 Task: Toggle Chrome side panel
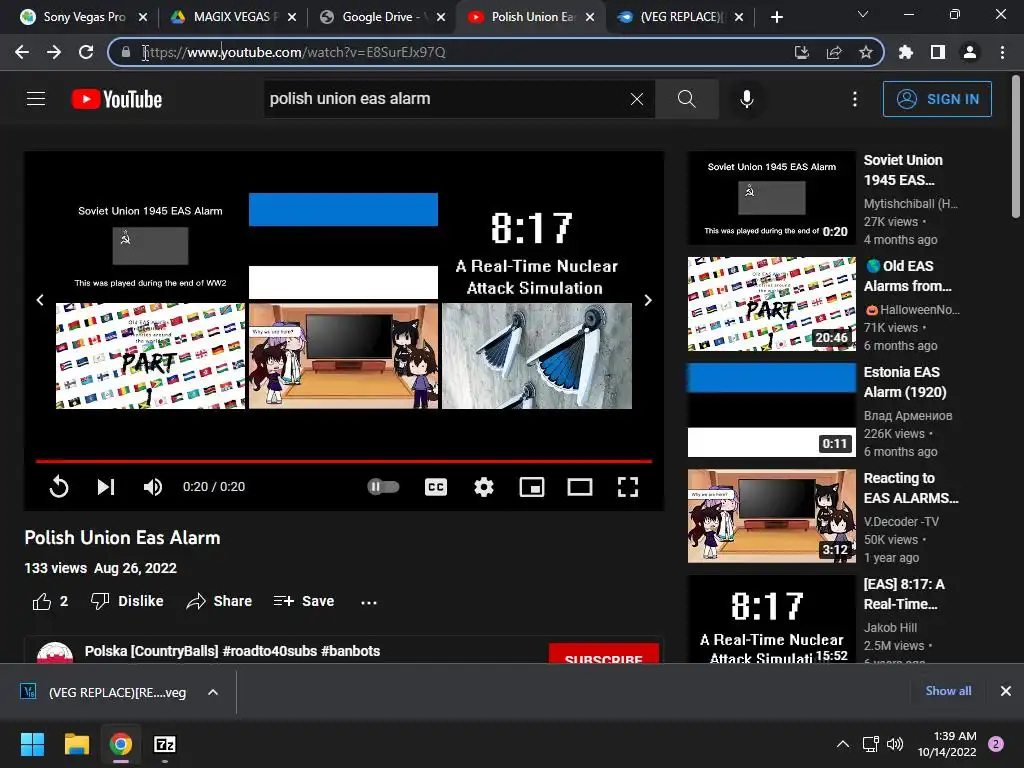click(x=938, y=52)
